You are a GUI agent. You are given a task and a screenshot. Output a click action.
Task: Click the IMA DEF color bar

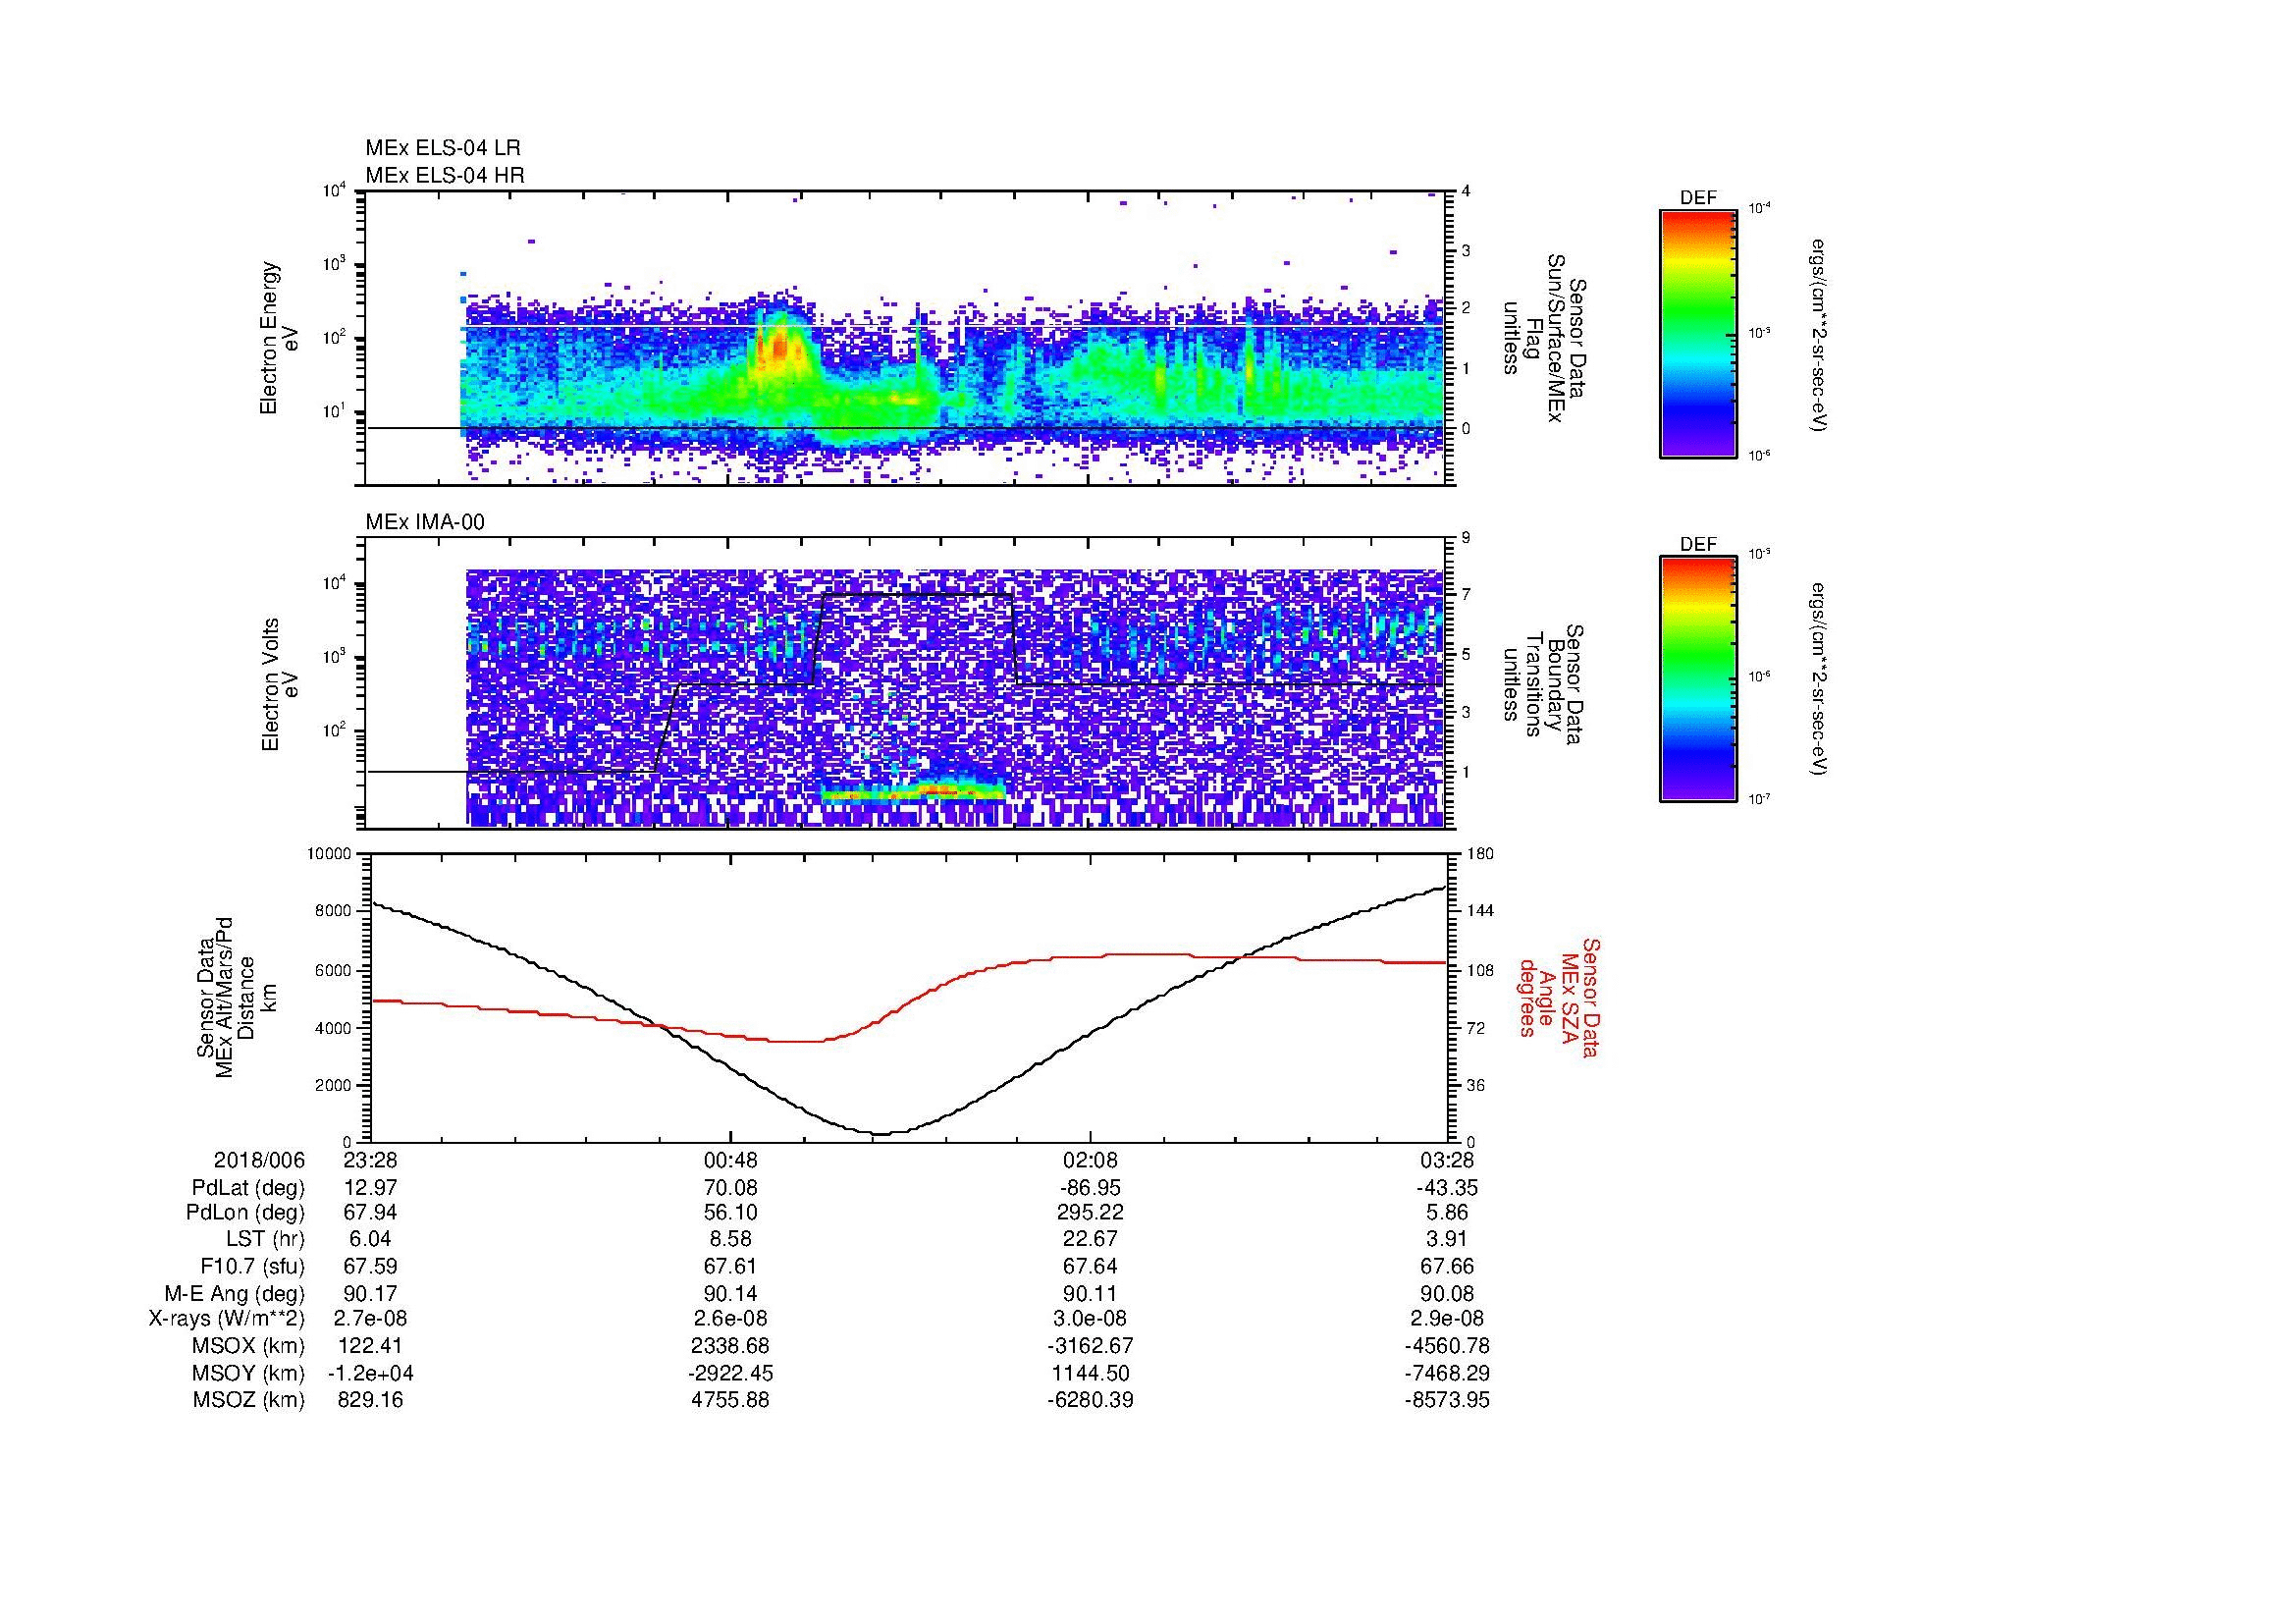1698,680
